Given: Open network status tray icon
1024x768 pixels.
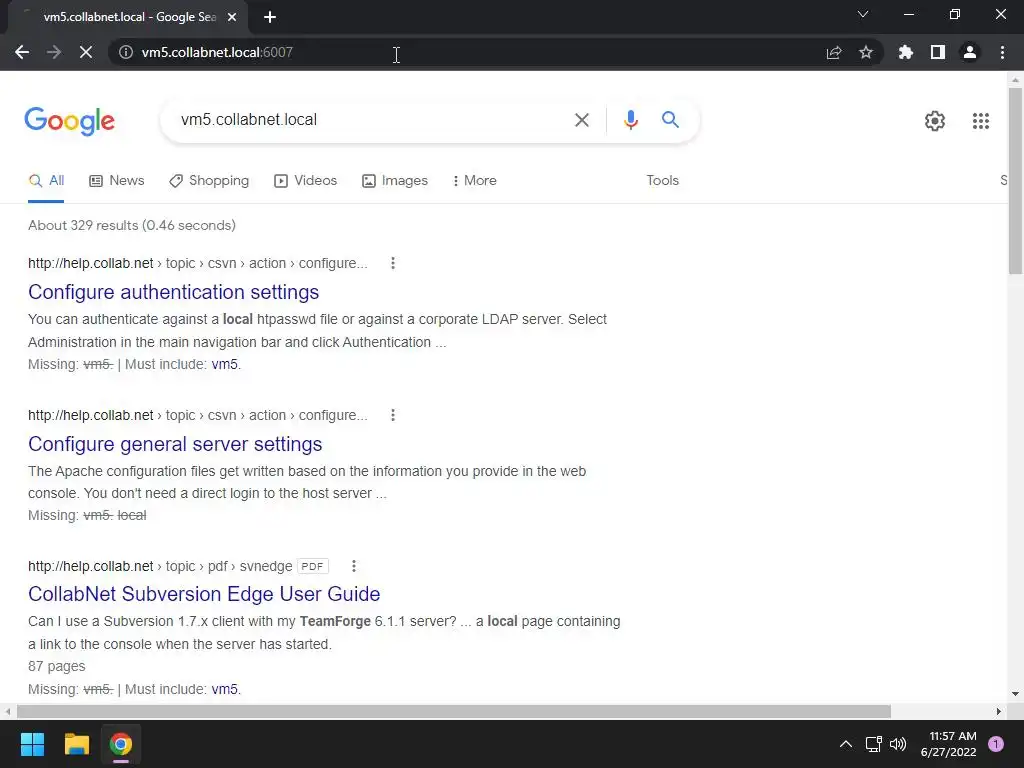Looking at the screenshot, I should [873, 744].
